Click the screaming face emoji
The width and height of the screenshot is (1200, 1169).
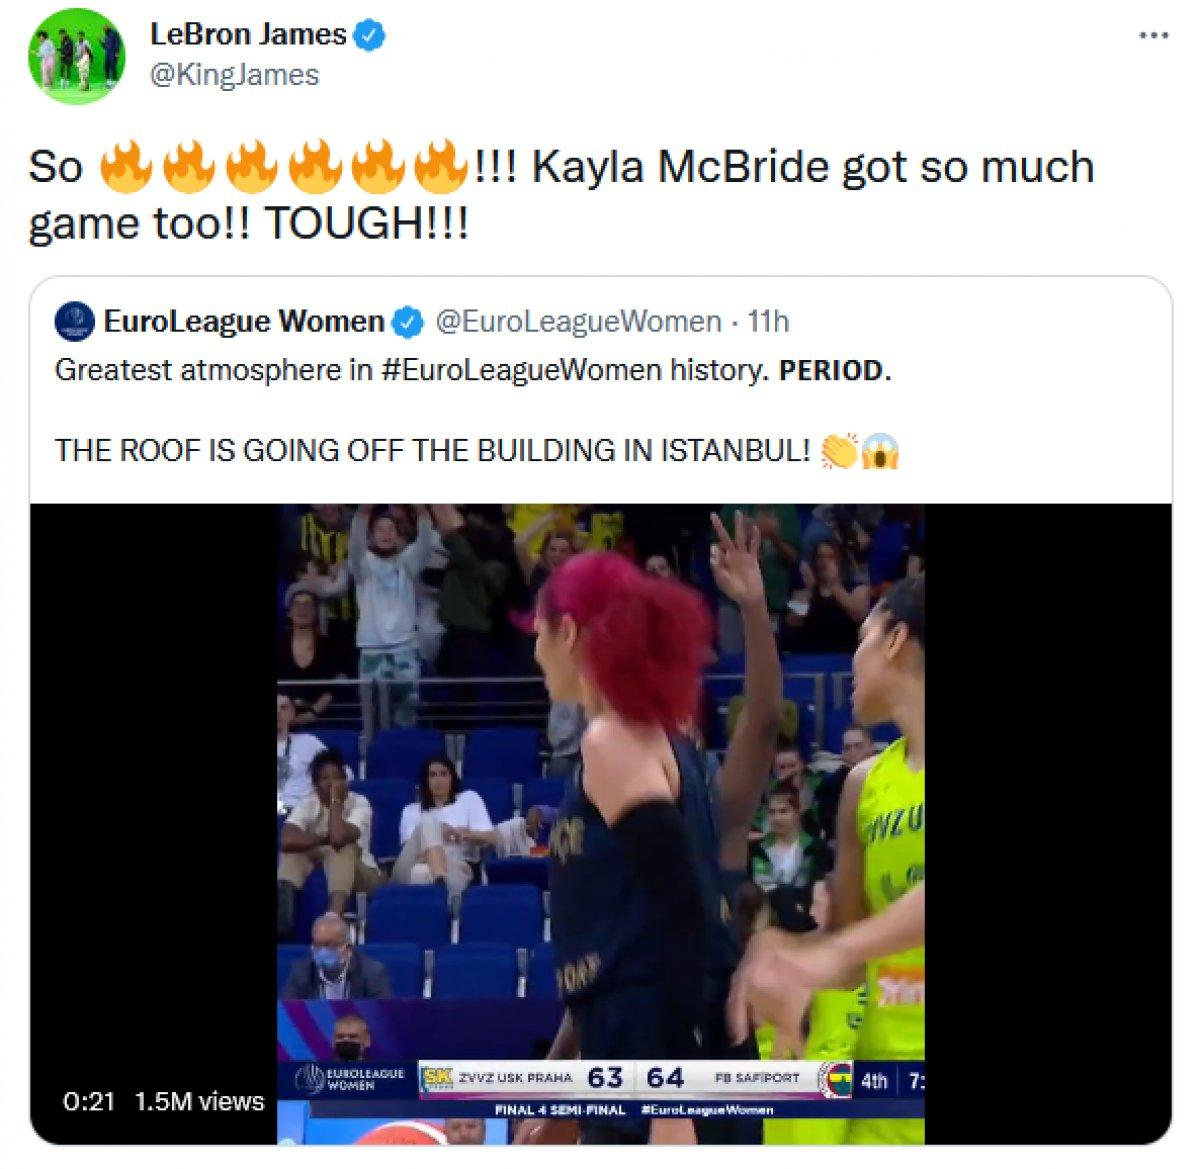click(881, 451)
